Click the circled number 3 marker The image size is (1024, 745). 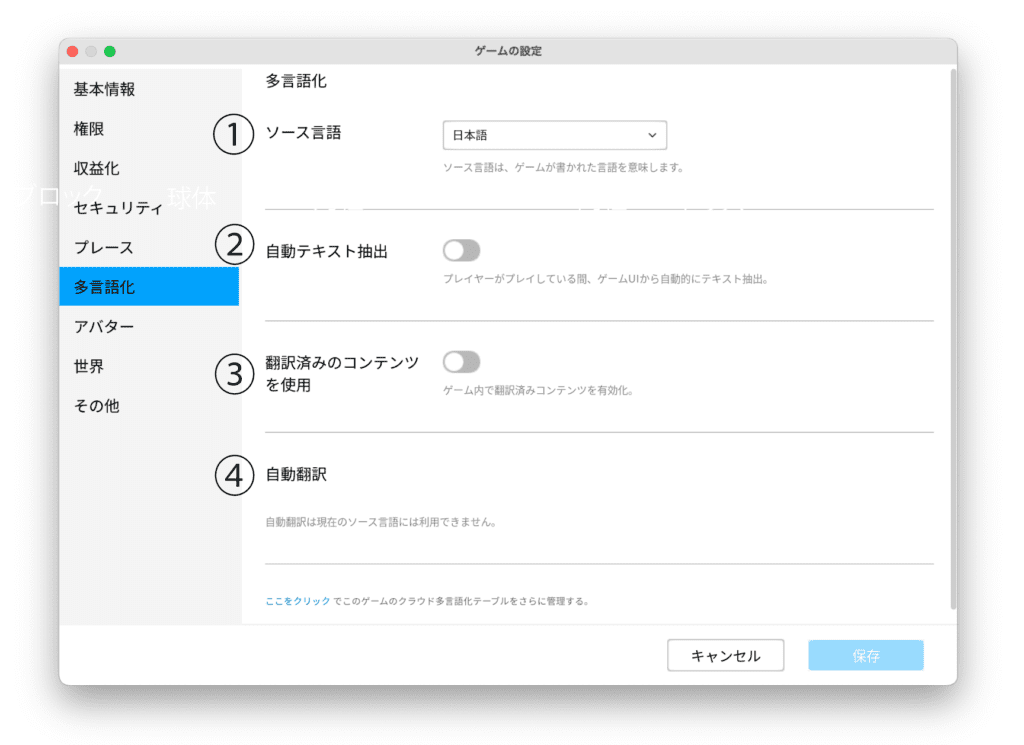(234, 374)
